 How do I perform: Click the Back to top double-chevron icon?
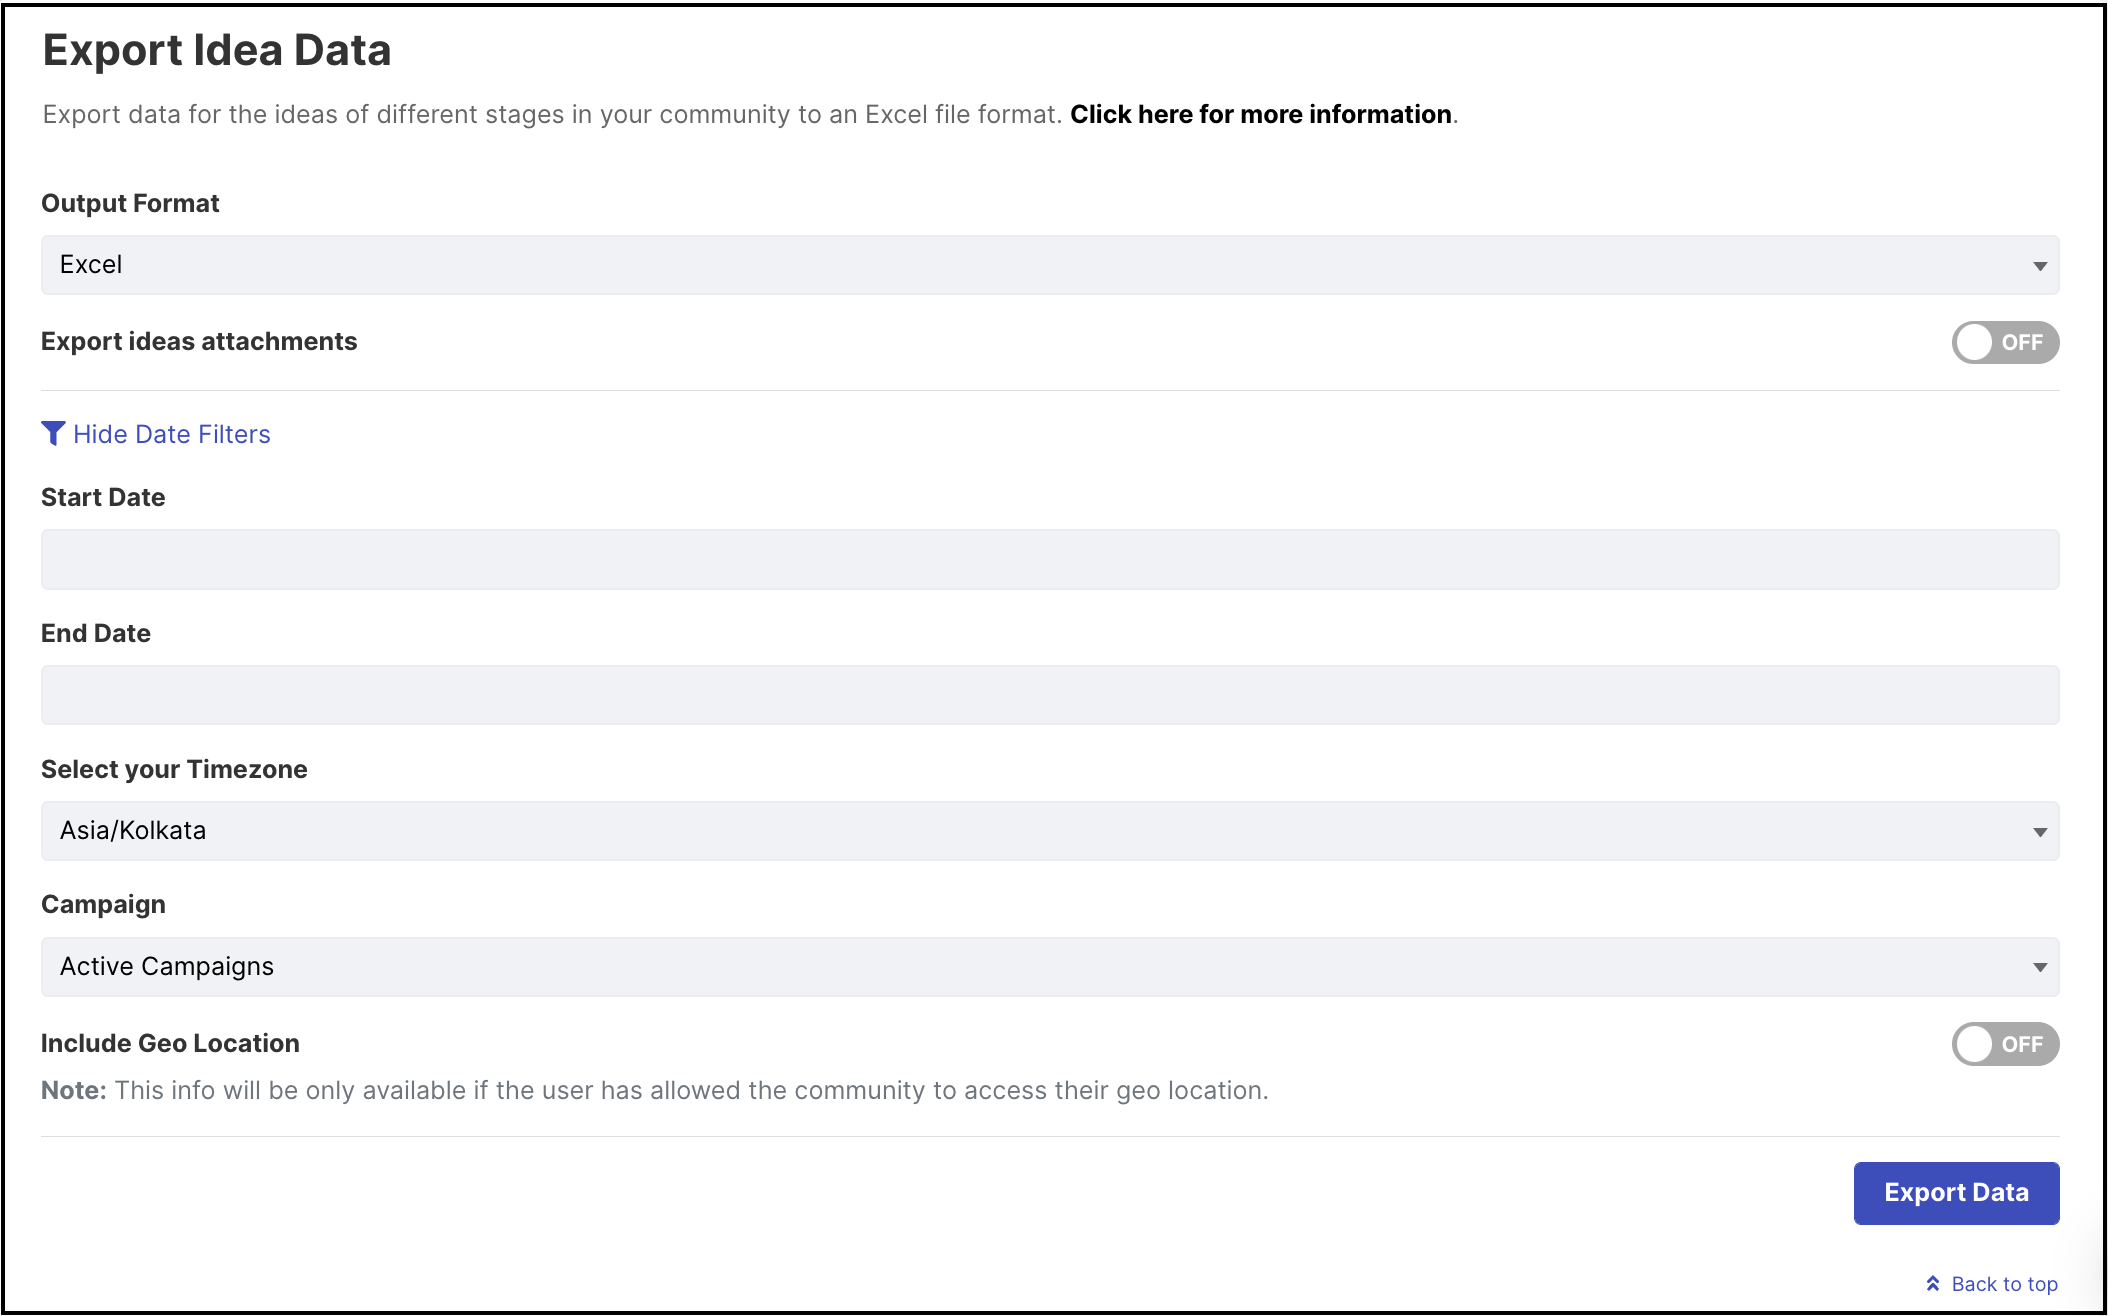pos(1933,1283)
